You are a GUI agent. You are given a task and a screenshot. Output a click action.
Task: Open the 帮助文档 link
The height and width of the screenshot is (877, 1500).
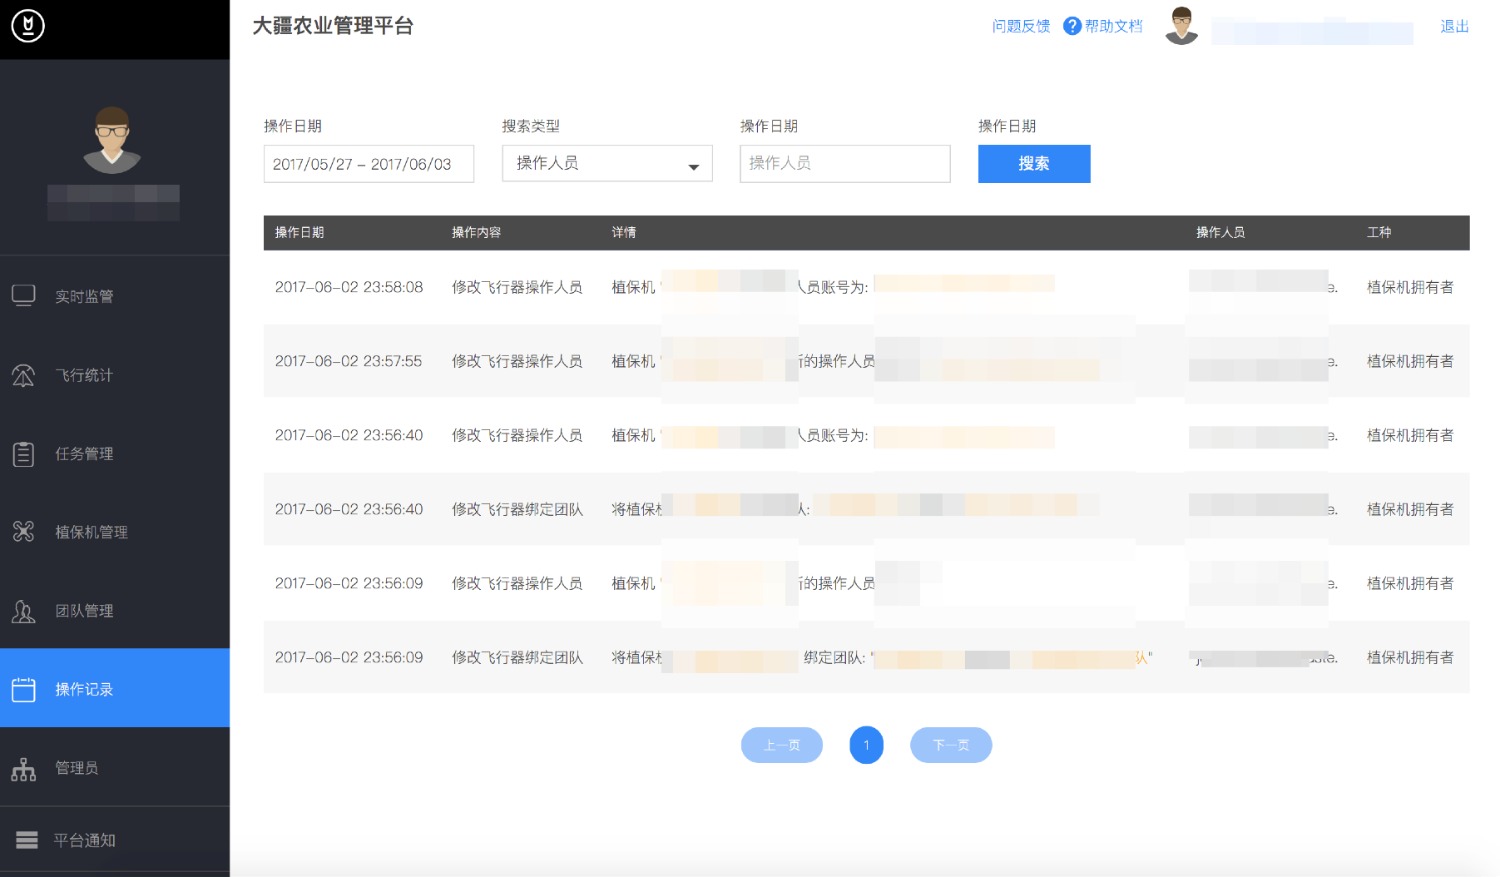click(x=1113, y=26)
